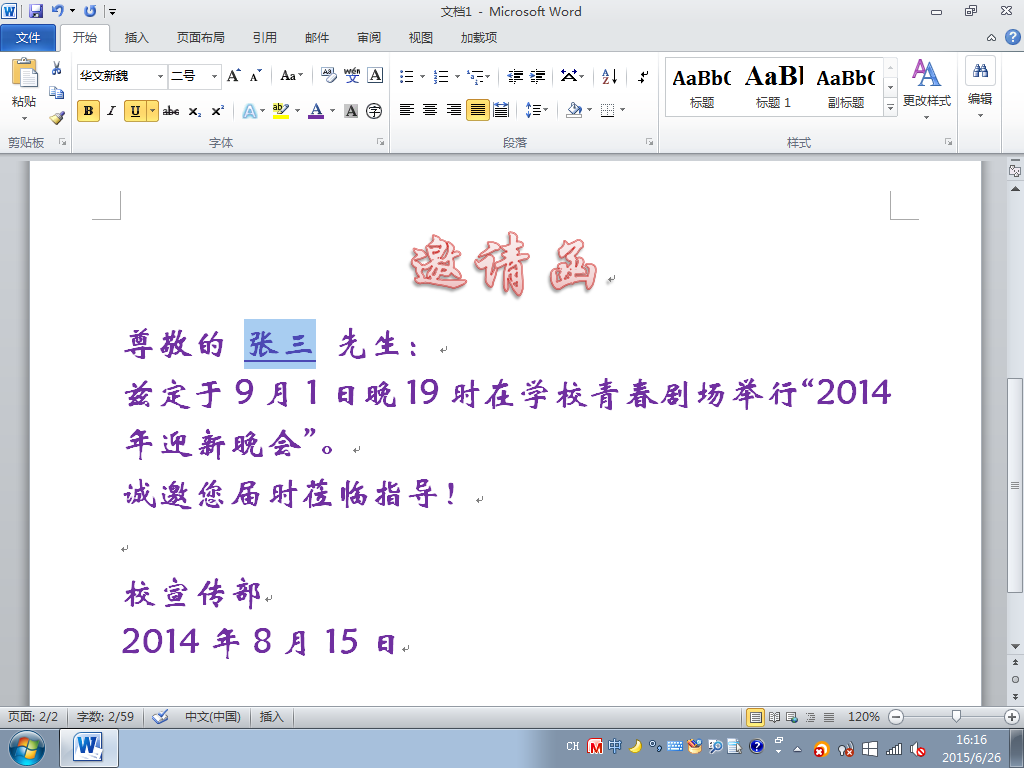Open Styles pane launcher
Screen dimensions: 1024x768
click(x=948, y=142)
